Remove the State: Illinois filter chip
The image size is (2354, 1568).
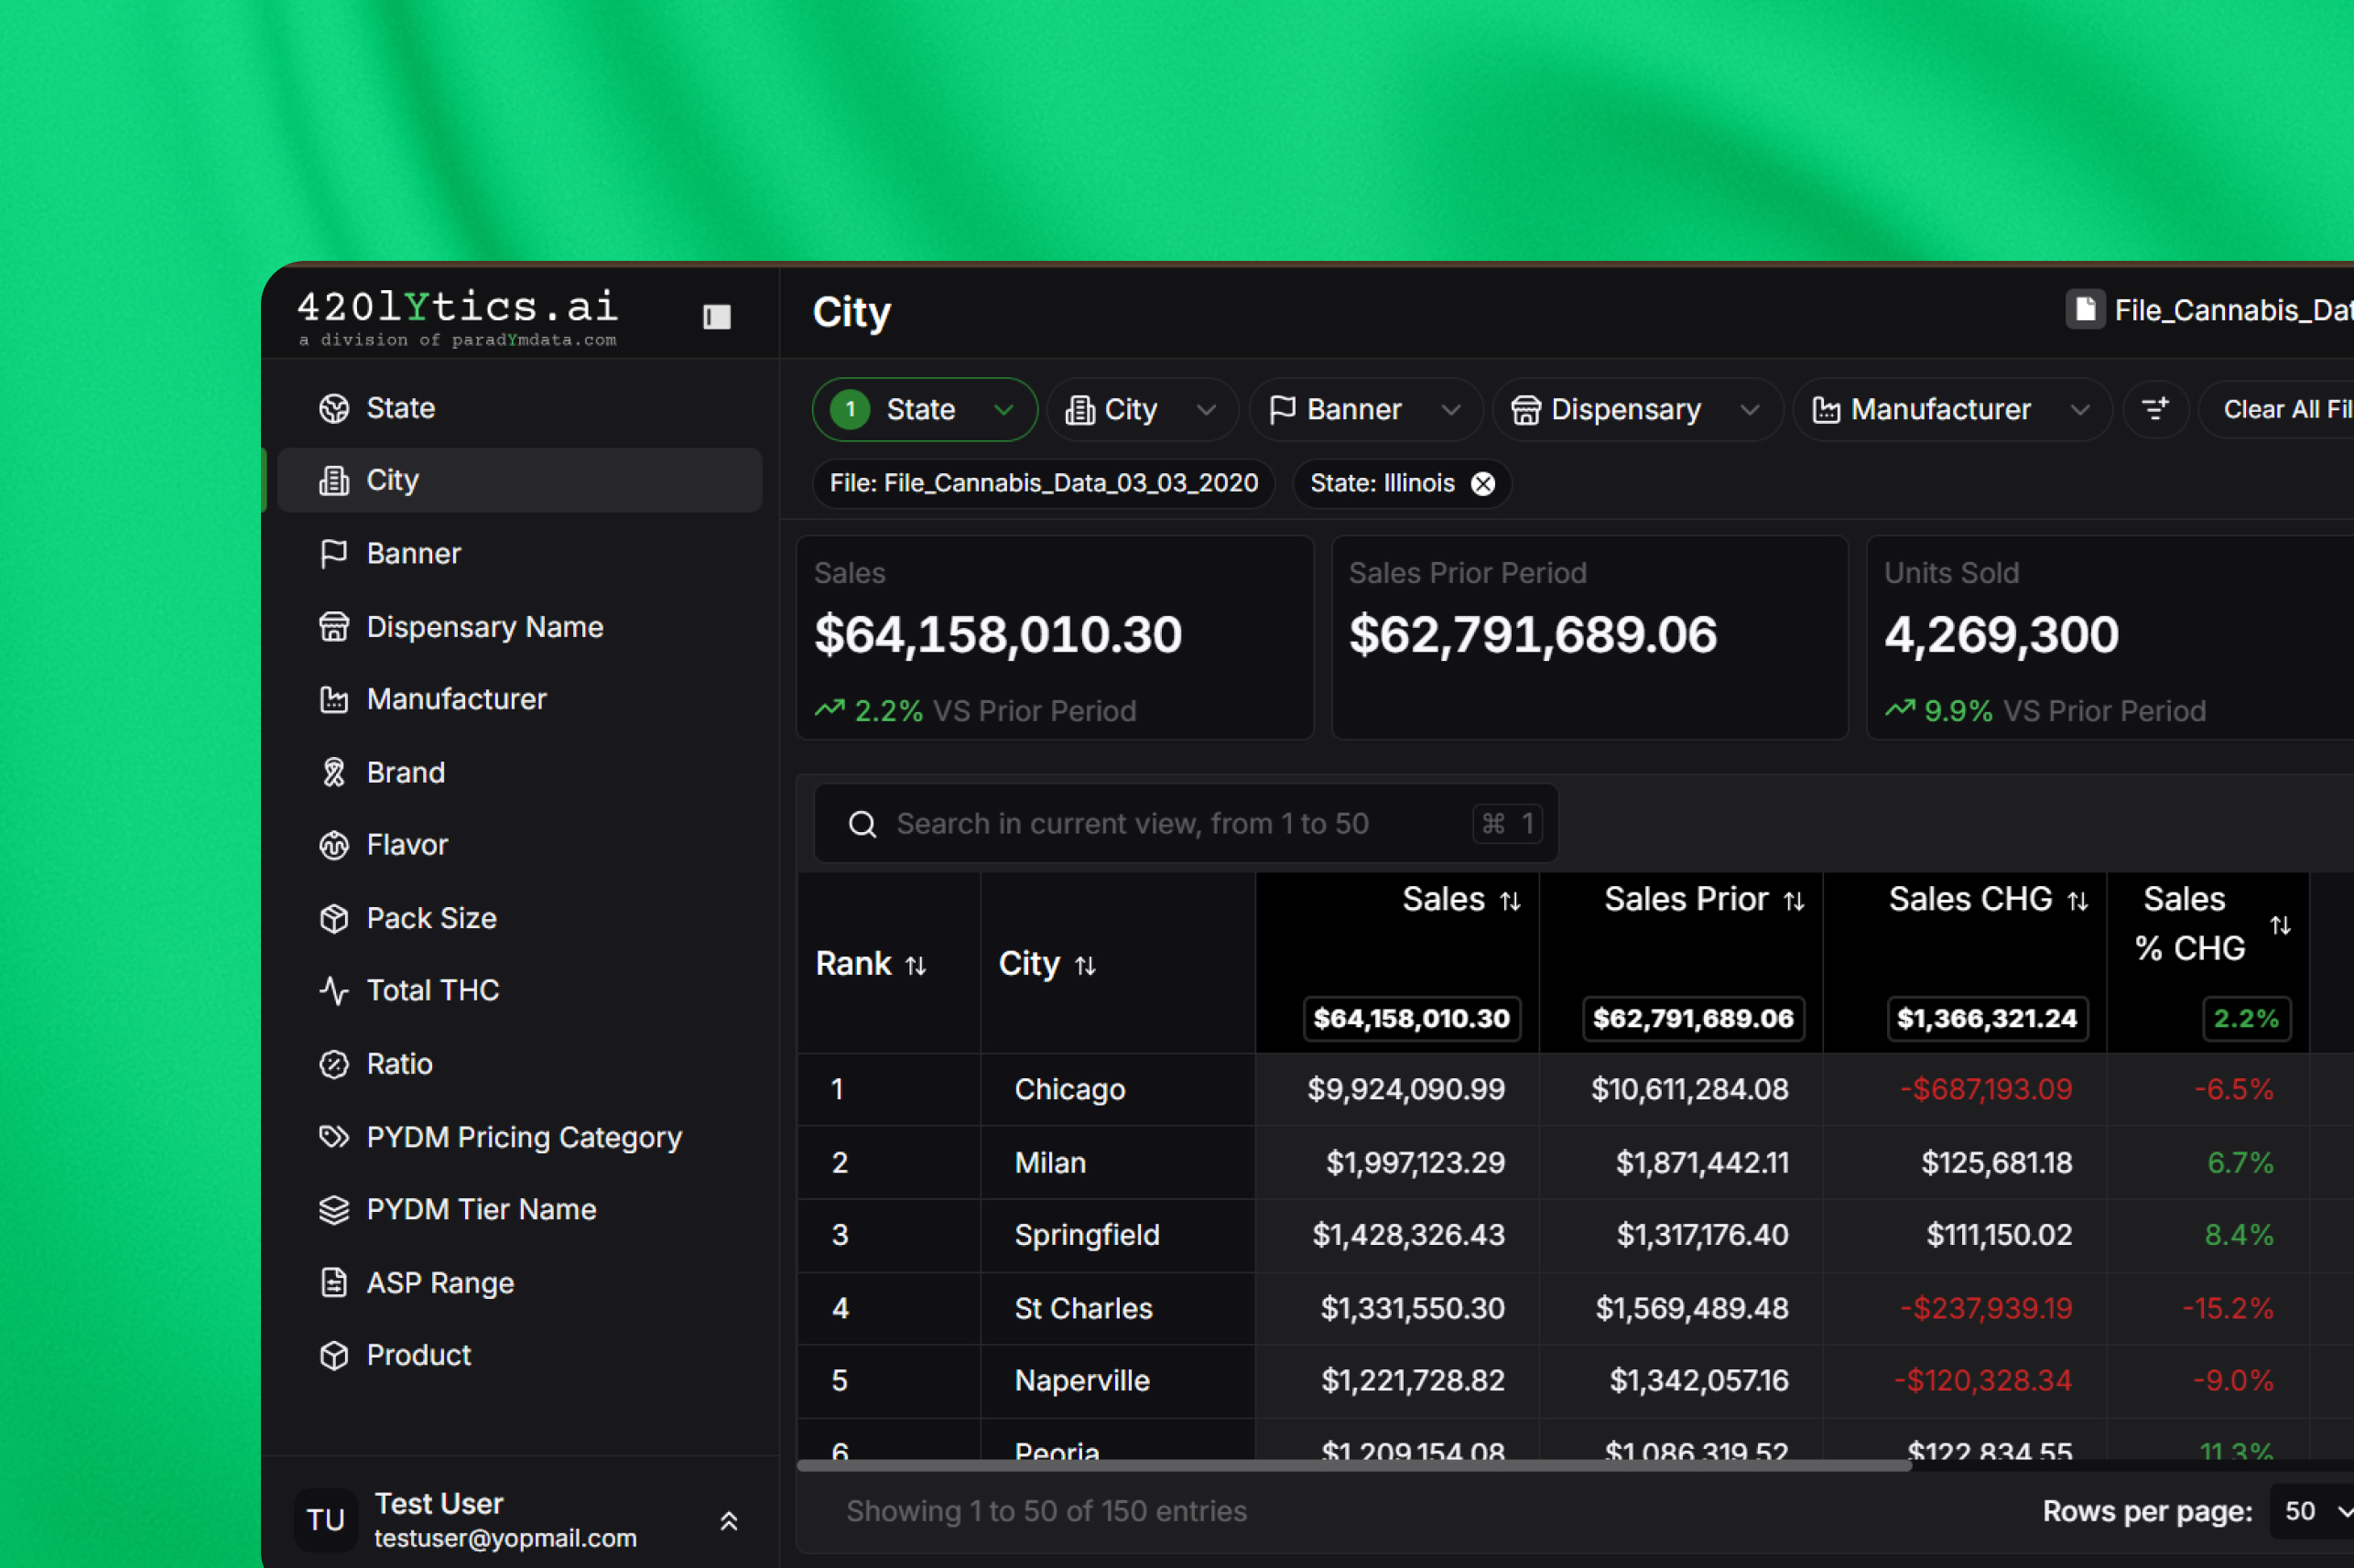pos(1482,484)
